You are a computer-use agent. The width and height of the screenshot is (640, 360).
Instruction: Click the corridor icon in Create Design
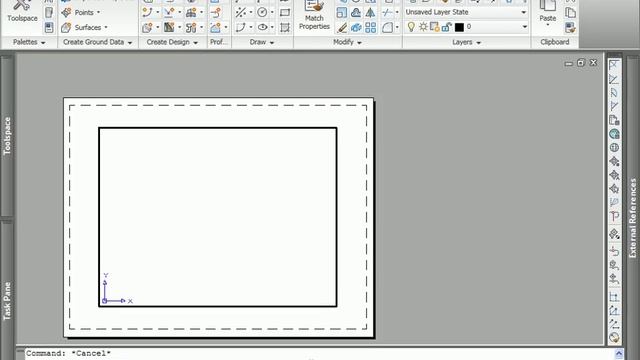pyautogui.click(x=191, y=13)
